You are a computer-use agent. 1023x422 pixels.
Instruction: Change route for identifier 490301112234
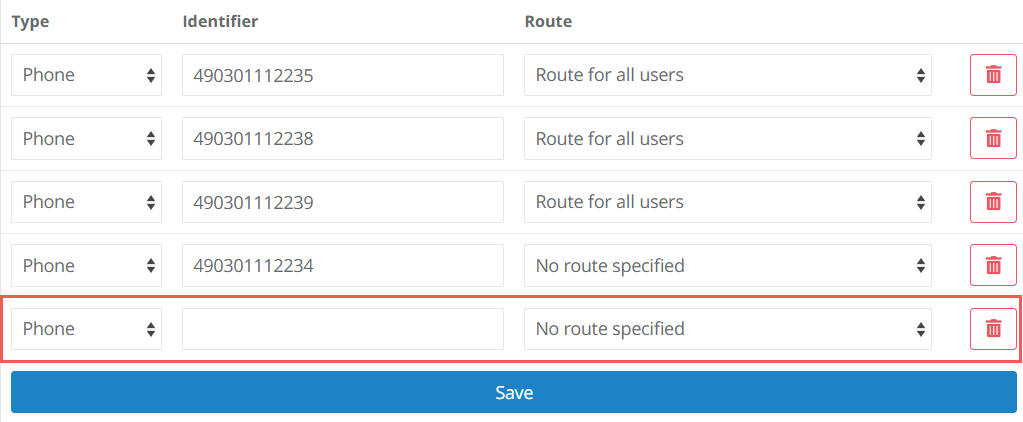[727, 265]
